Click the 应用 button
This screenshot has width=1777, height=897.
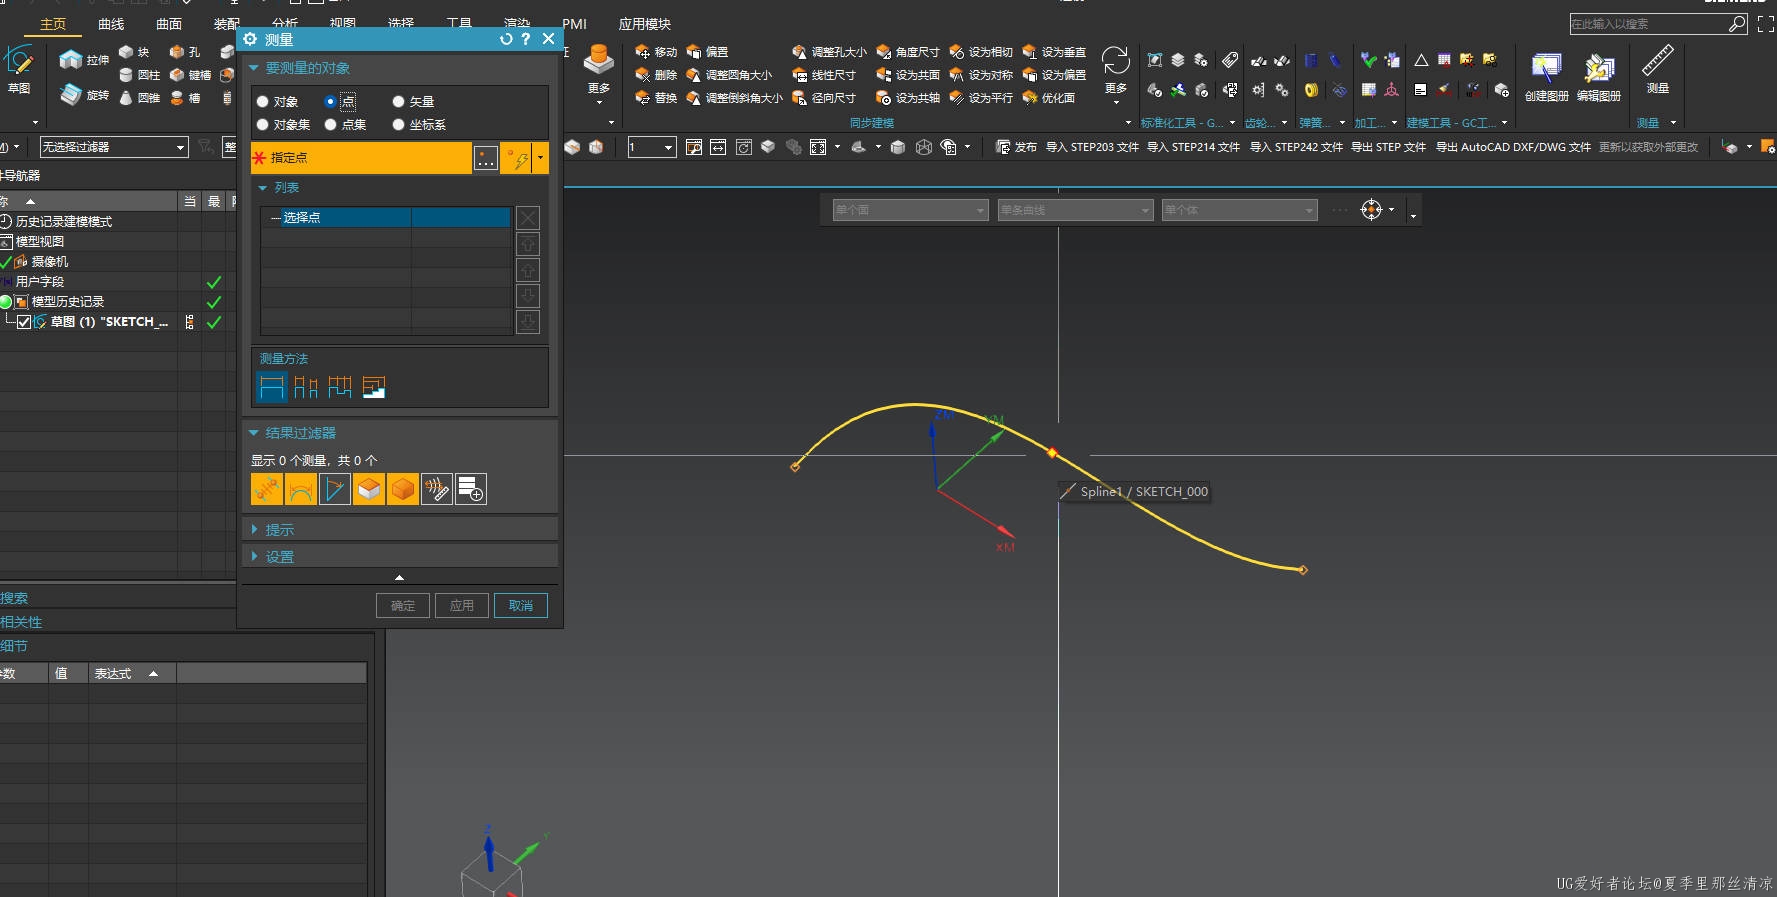[x=462, y=606]
